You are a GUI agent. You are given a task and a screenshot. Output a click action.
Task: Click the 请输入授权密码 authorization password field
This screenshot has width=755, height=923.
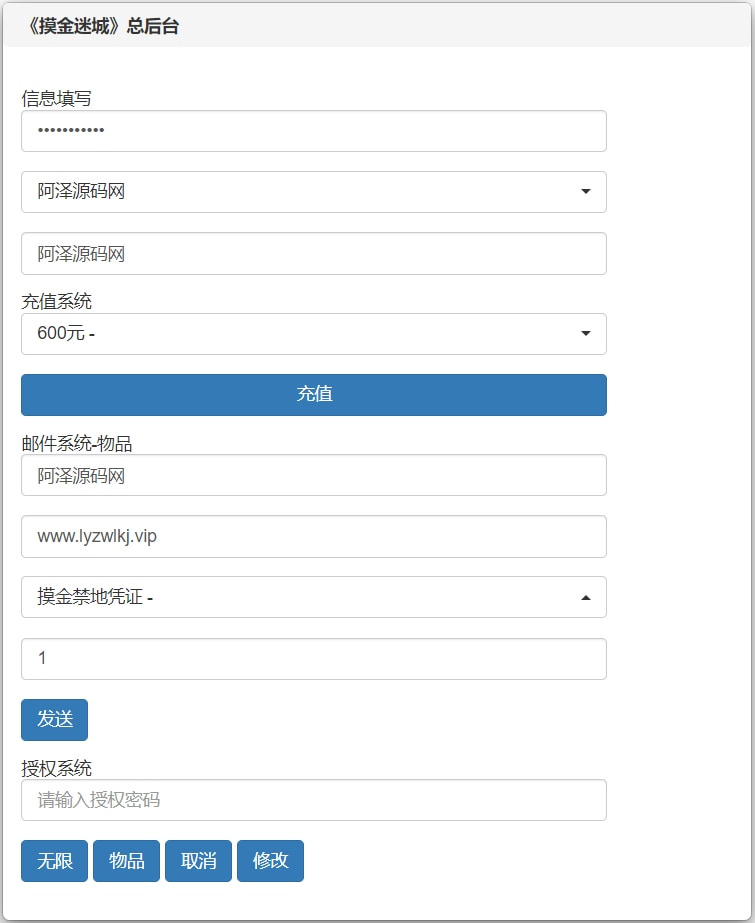tap(313, 800)
